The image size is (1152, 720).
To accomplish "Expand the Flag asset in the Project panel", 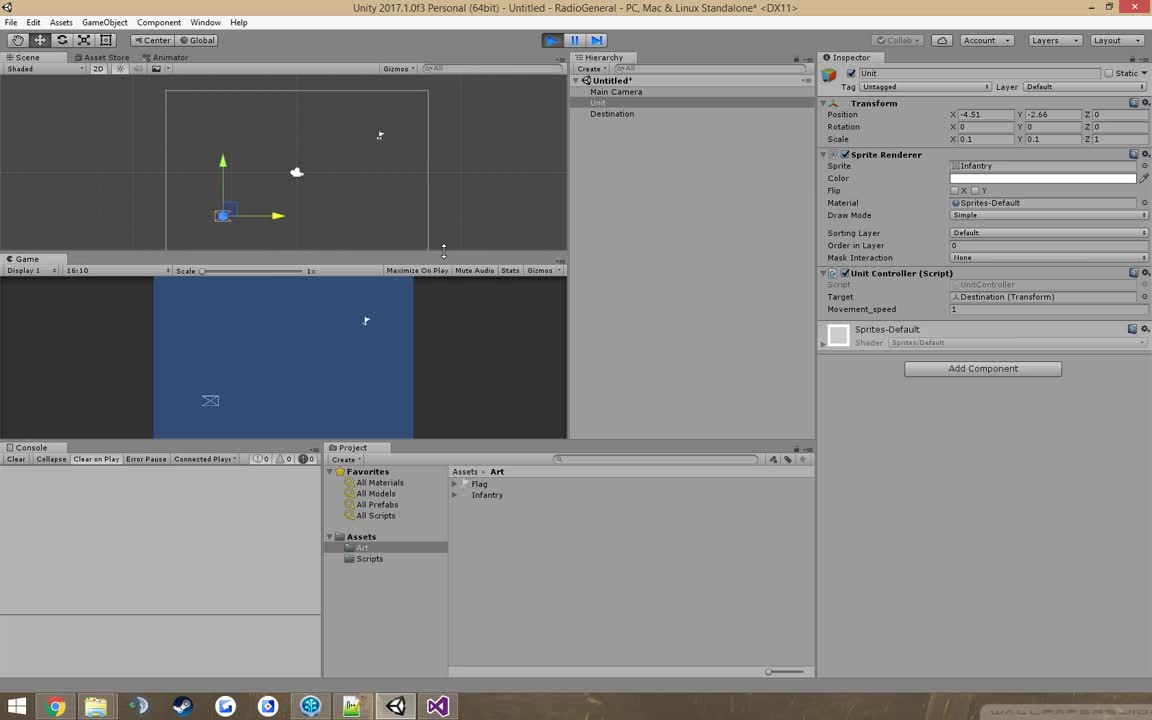I will [x=455, y=484].
